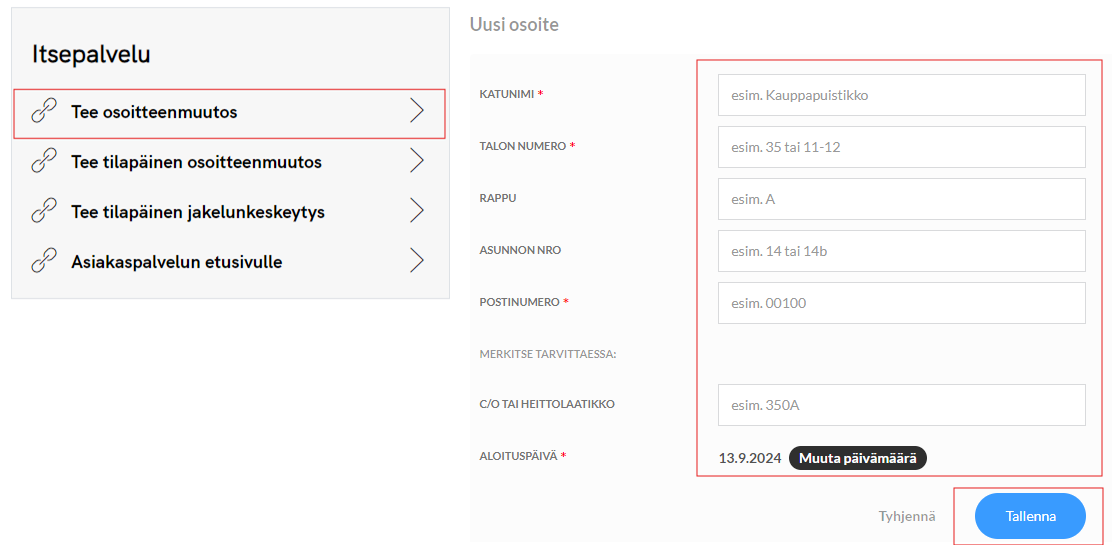The width and height of the screenshot is (1112, 554).
Task: Click link icon beside Tee tilapäinen jakelunkeskeytys
Action: pos(44,211)
